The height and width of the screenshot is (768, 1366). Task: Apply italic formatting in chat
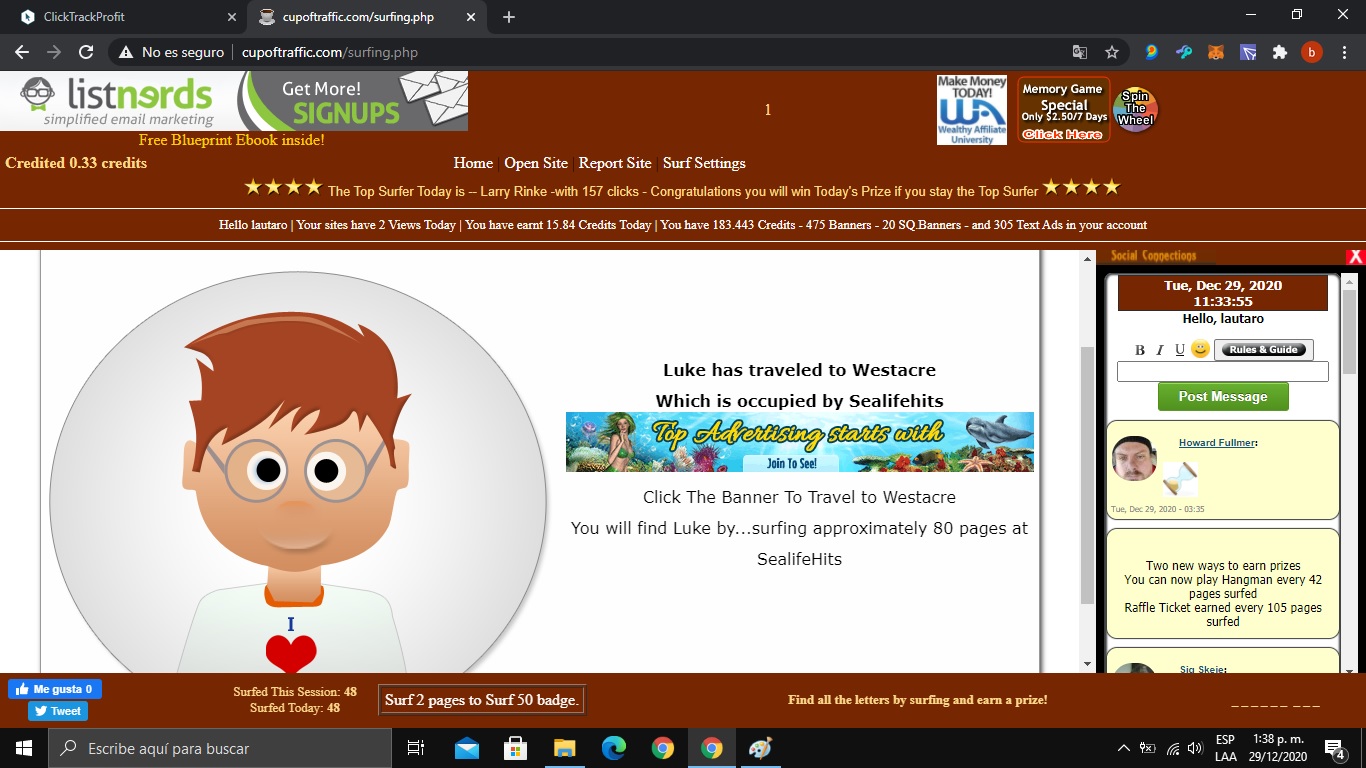pos(1160,350)
